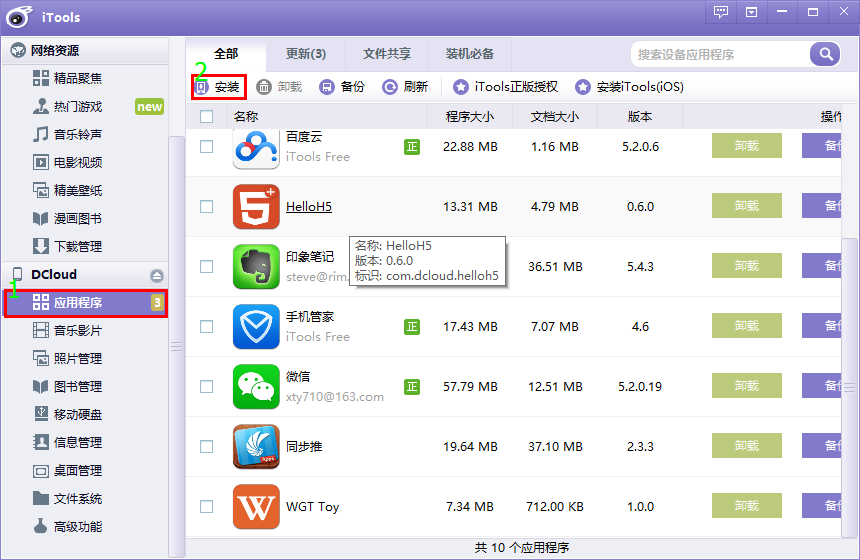
Task: Click 安装iTools(iOS)
Action: pos(629,87)
